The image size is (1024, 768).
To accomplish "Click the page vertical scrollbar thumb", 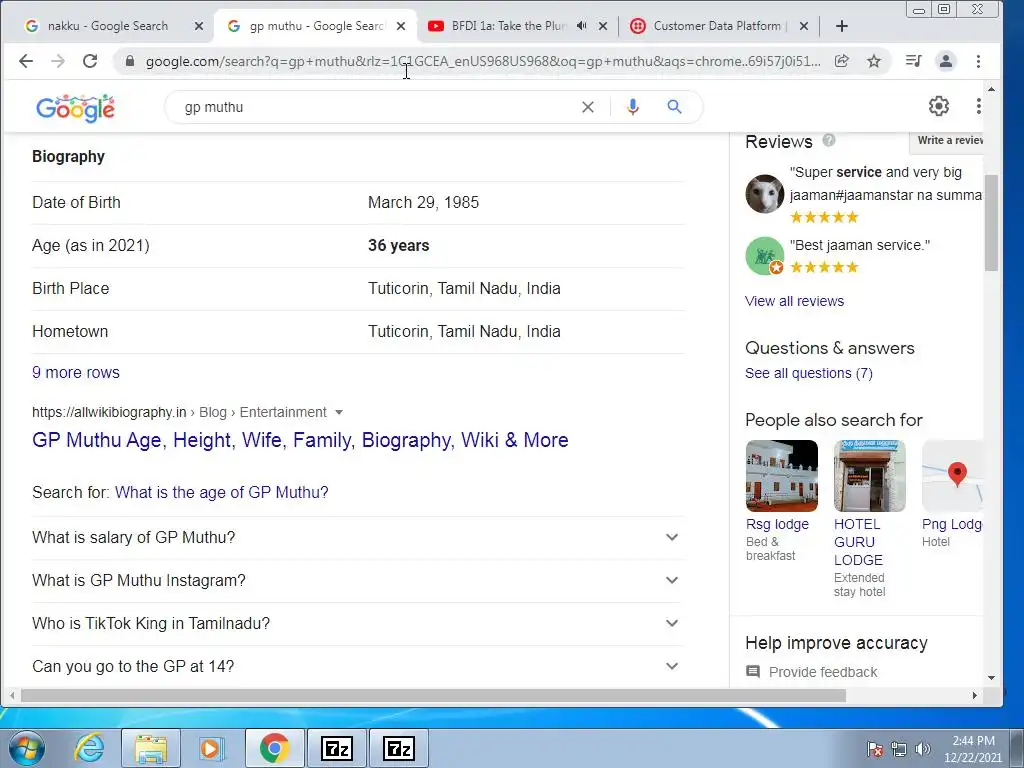I will 991,222.
